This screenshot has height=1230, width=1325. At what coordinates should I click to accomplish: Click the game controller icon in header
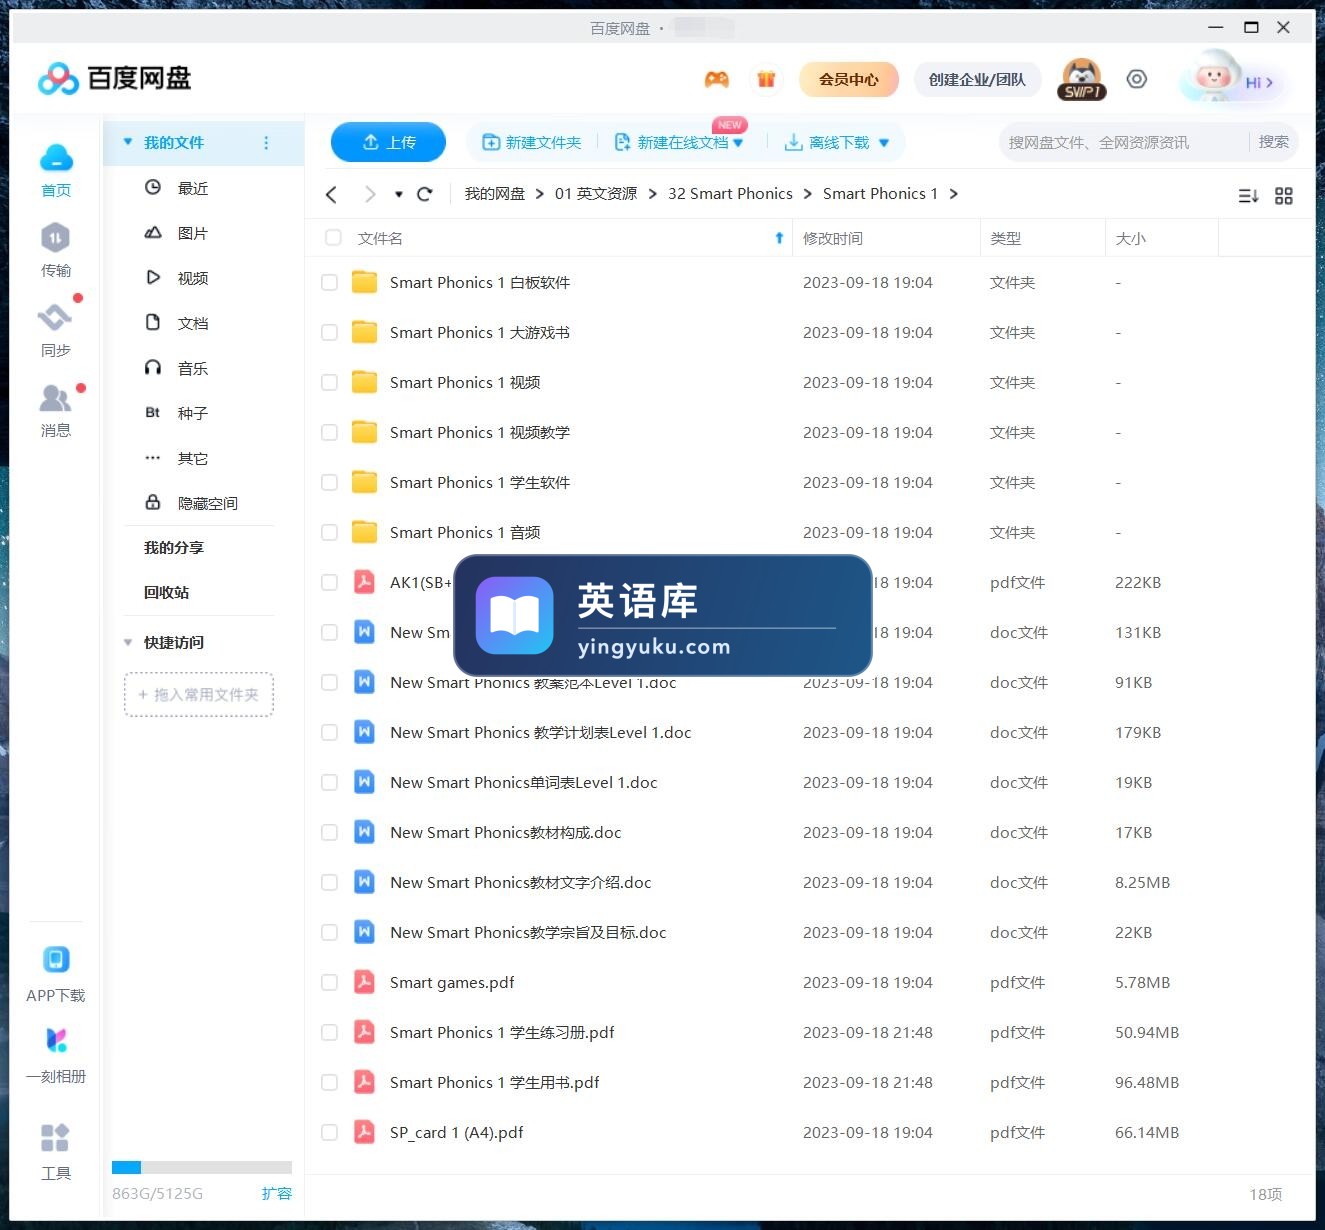[x=716, y=79]
